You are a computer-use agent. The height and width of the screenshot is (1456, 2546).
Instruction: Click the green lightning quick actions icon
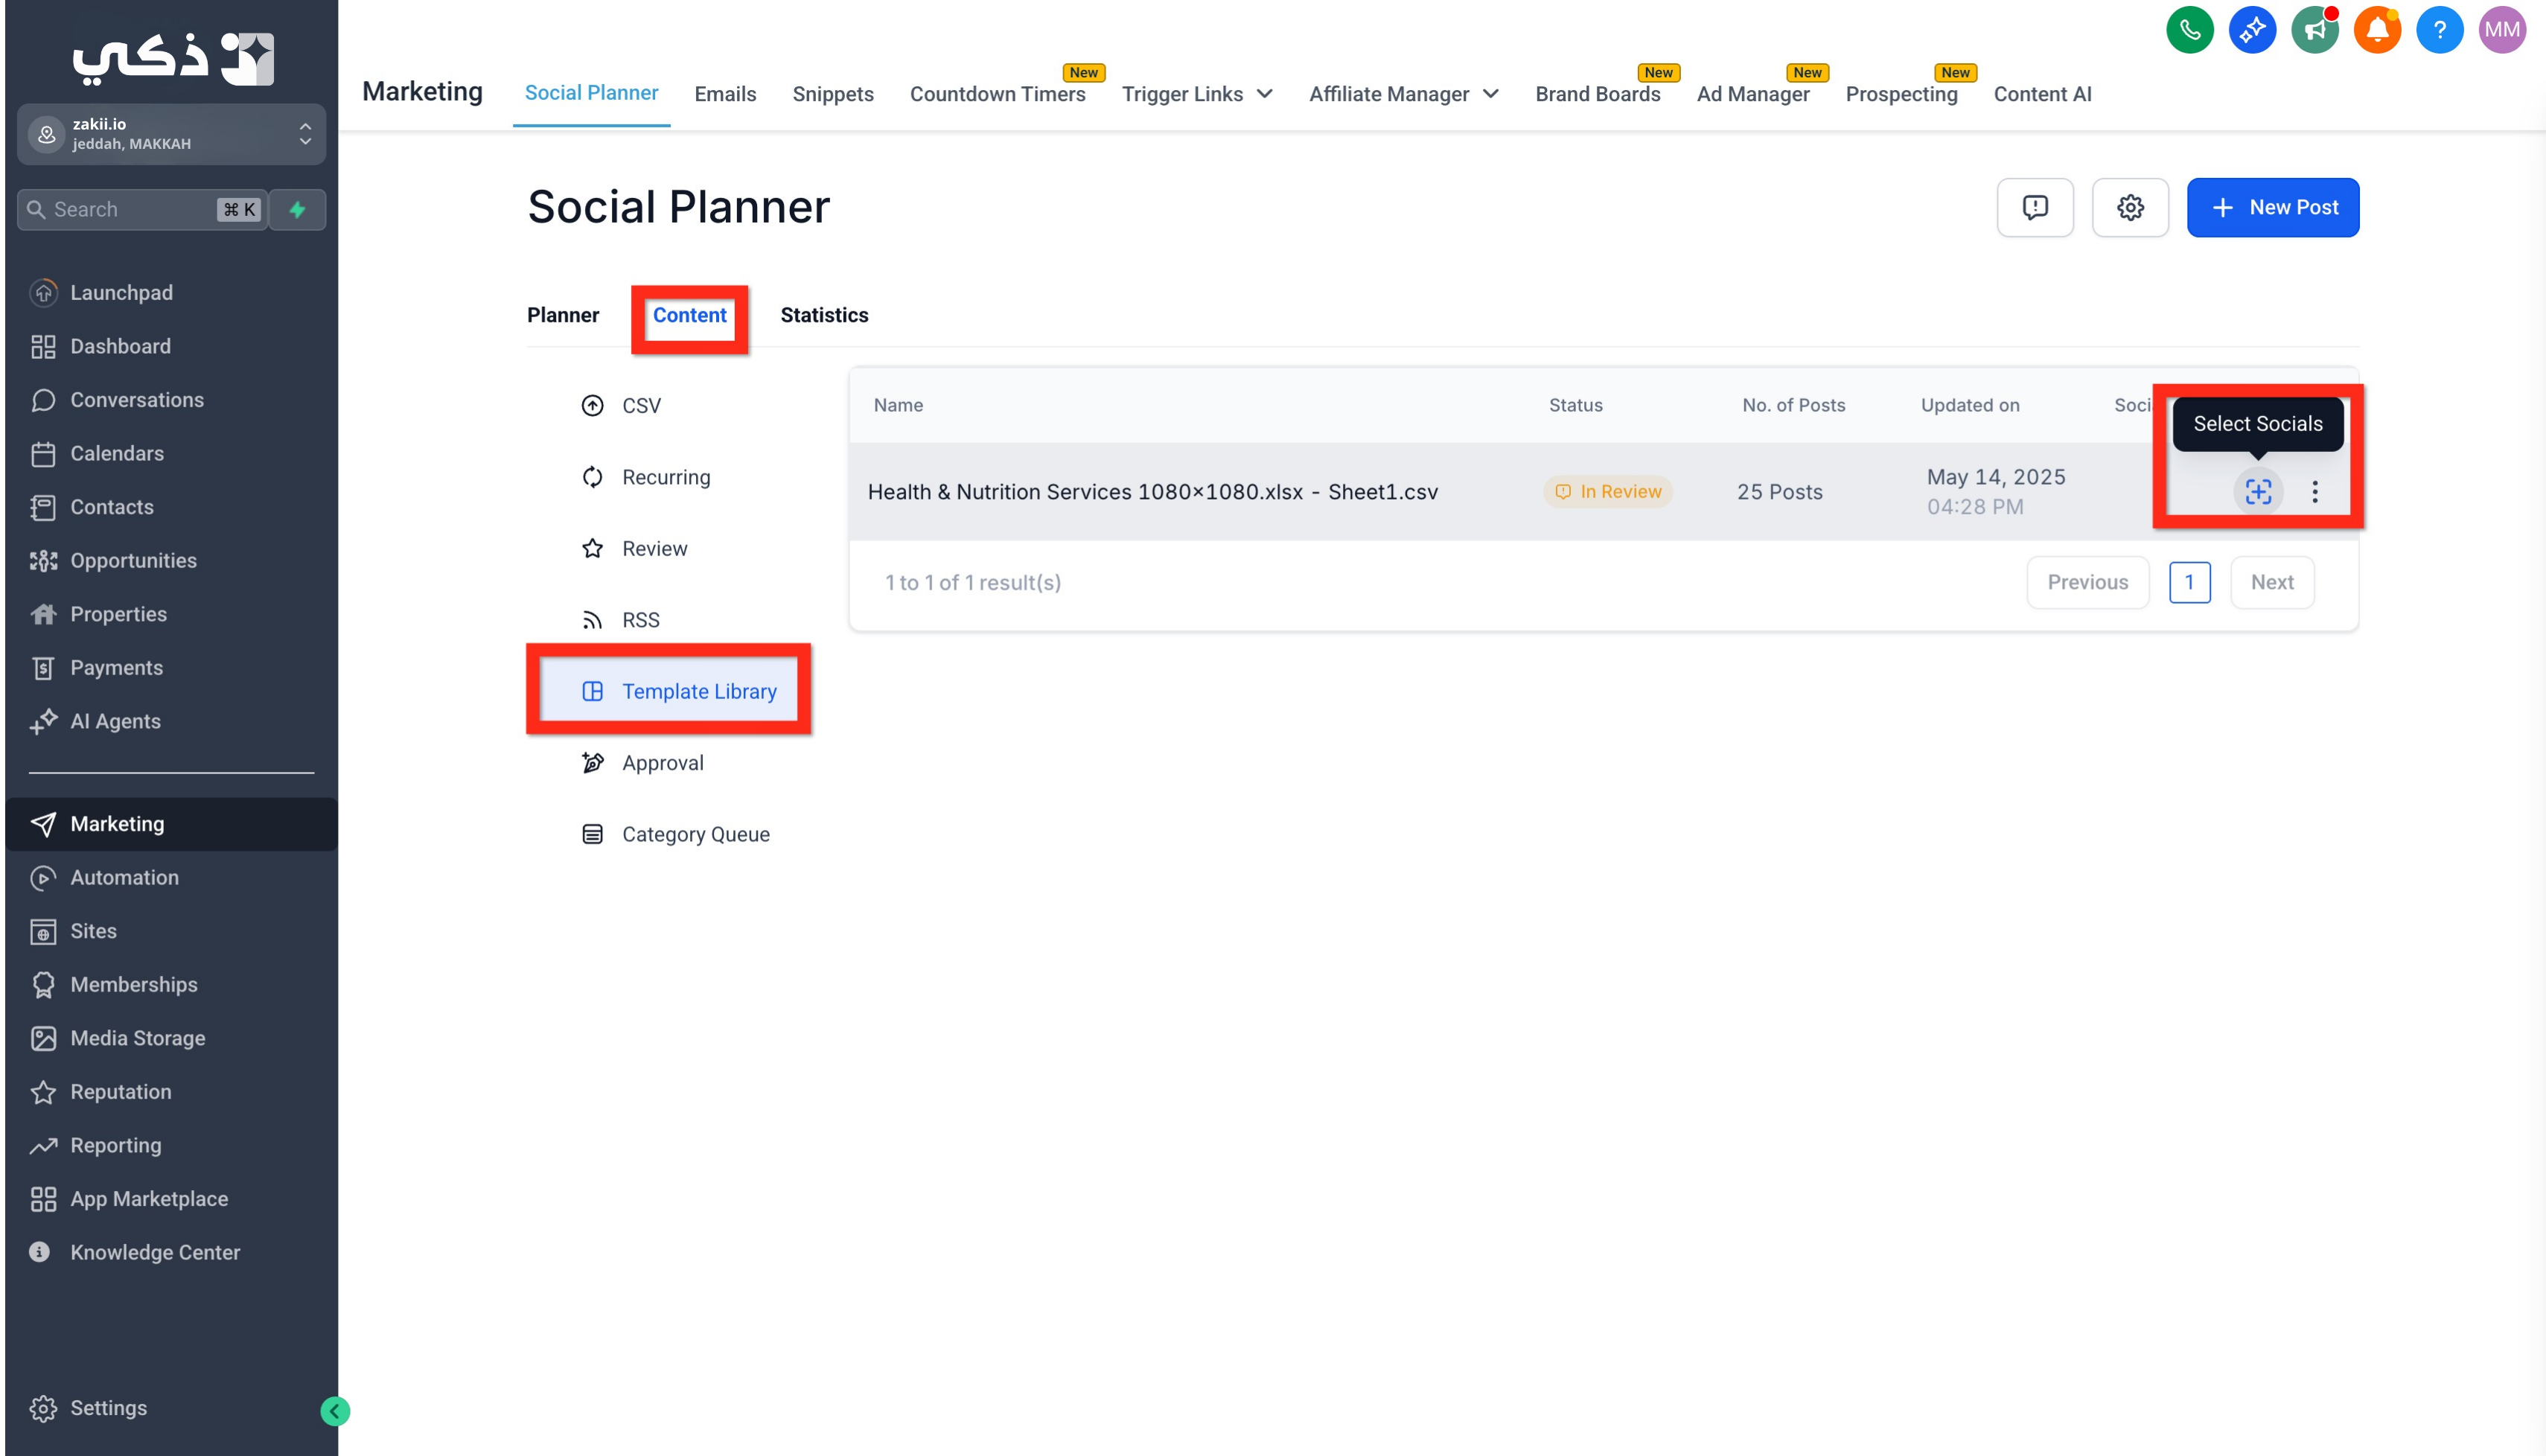(297, 209)
